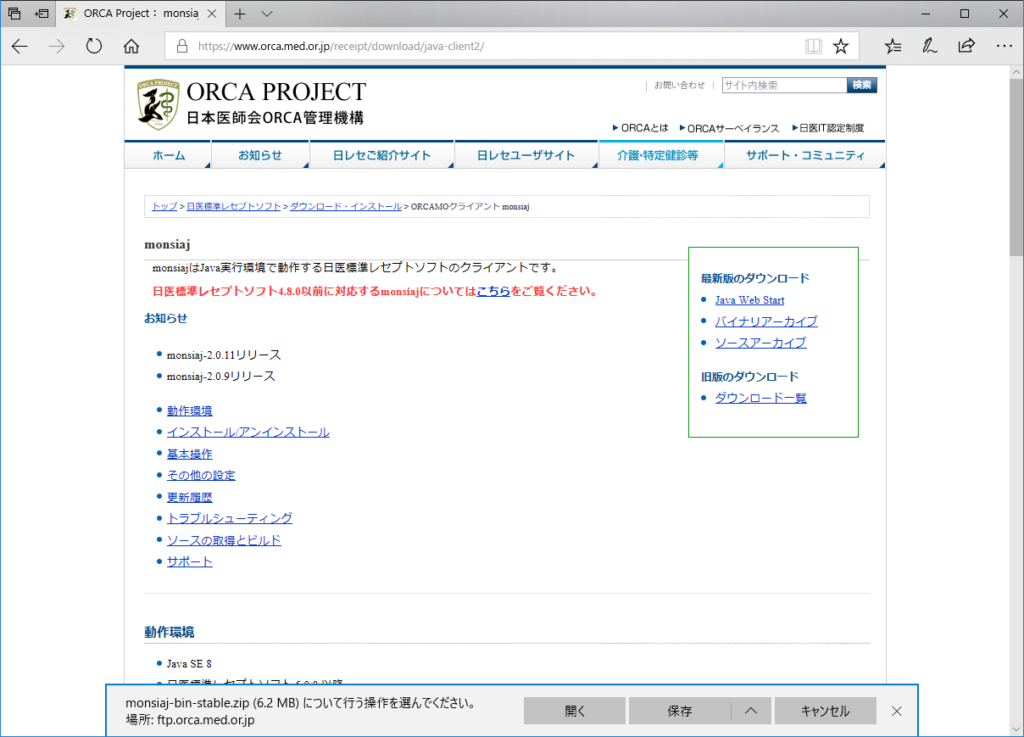Click the forward navigation arrow
The image size is (1024, 737).
pos(57,46)
